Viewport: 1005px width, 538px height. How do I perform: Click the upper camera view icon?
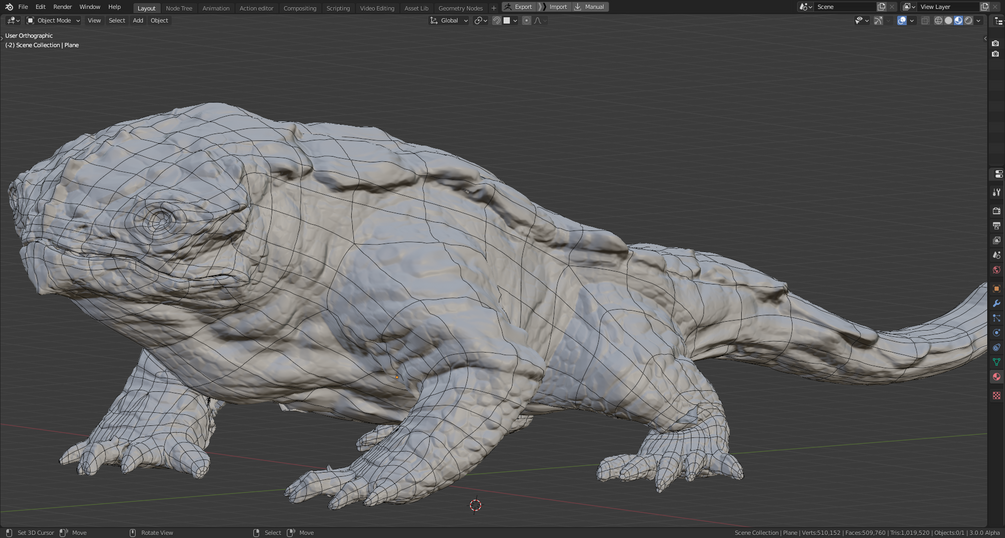pos(995,43)
